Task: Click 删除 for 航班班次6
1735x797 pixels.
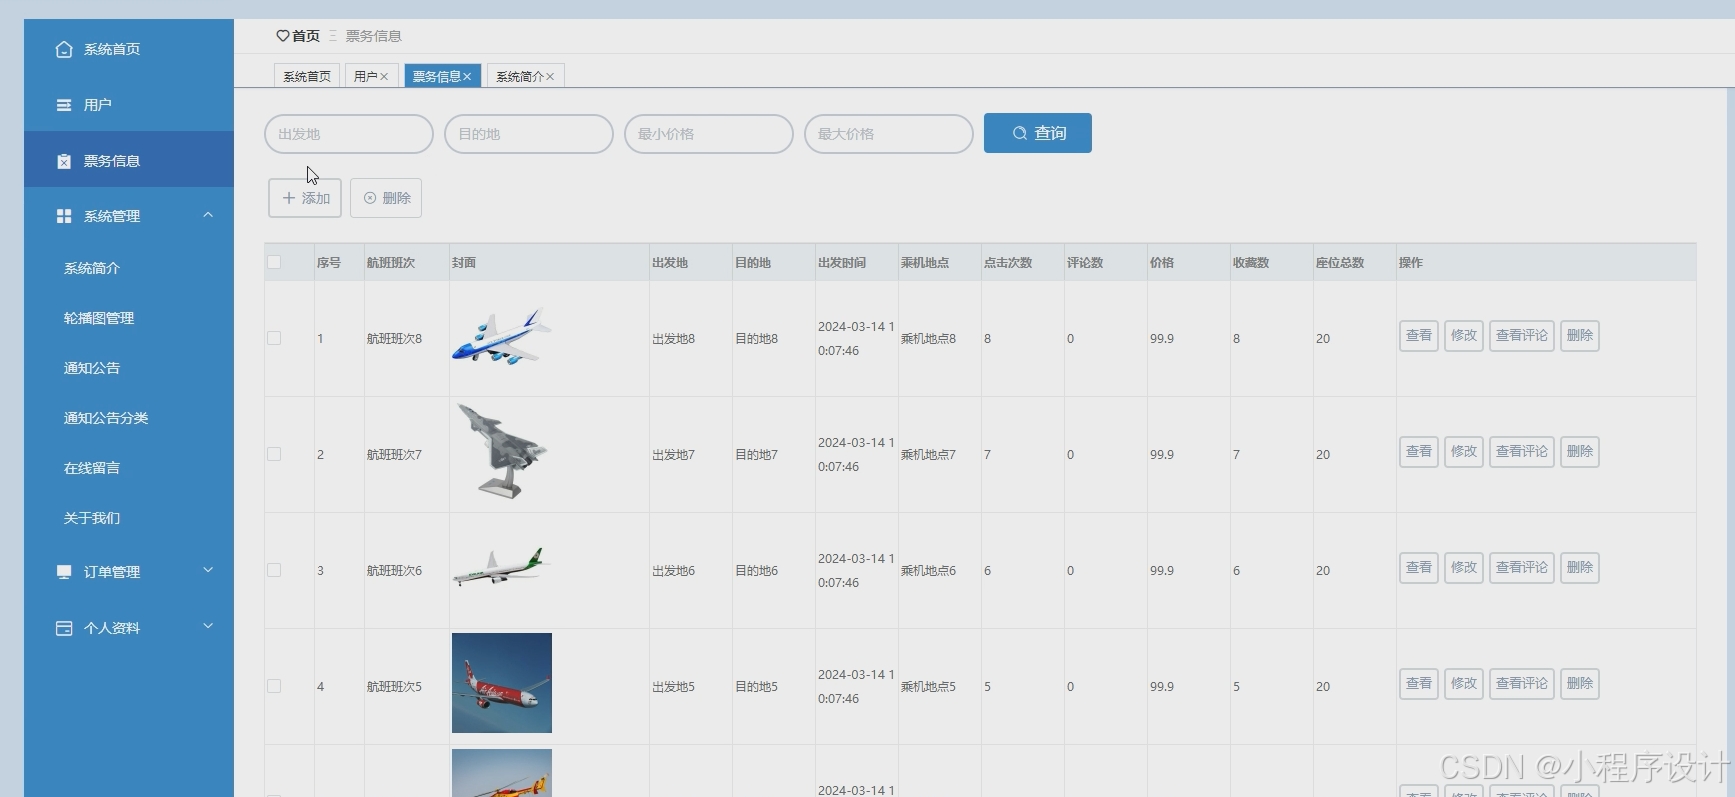Action: tap(1580, 568)
